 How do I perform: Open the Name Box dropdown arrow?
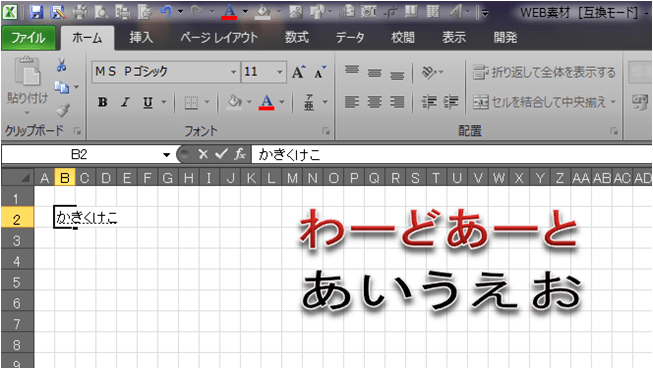[x=167, y=155]
